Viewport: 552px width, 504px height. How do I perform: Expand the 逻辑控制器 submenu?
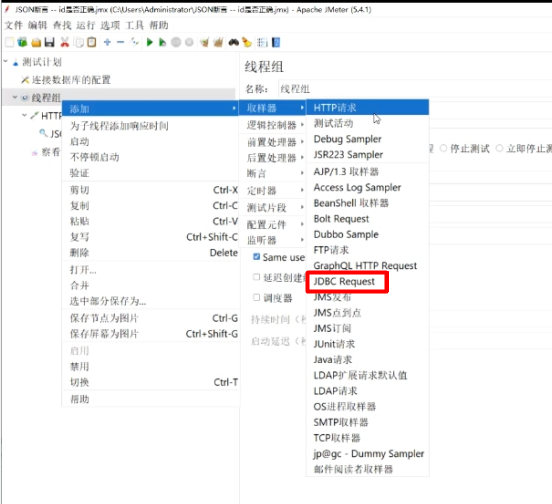[272, 125]
